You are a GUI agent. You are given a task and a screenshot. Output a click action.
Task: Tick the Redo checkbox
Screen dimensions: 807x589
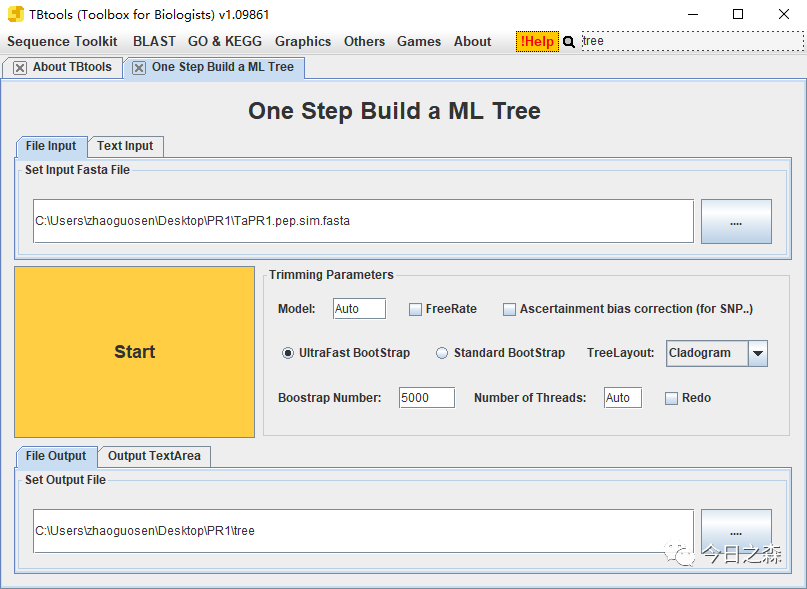click(x=671, y=399)
